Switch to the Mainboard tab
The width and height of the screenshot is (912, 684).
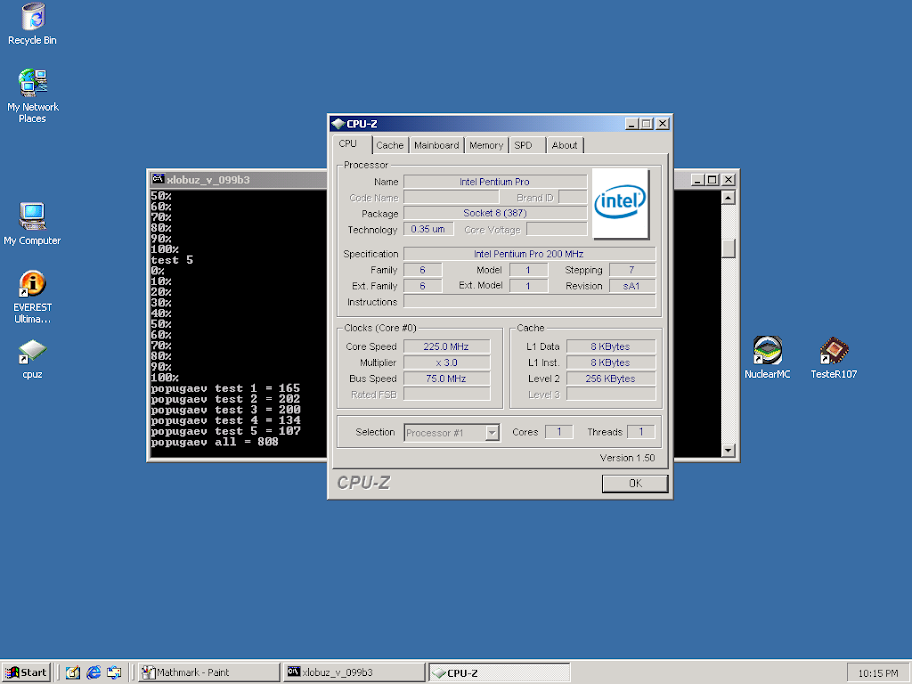pyautogui.click(x=436, y=145)
